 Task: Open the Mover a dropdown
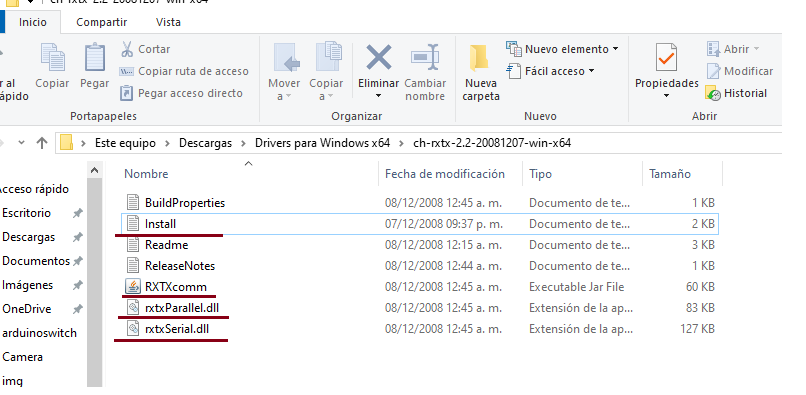(289, 96)
